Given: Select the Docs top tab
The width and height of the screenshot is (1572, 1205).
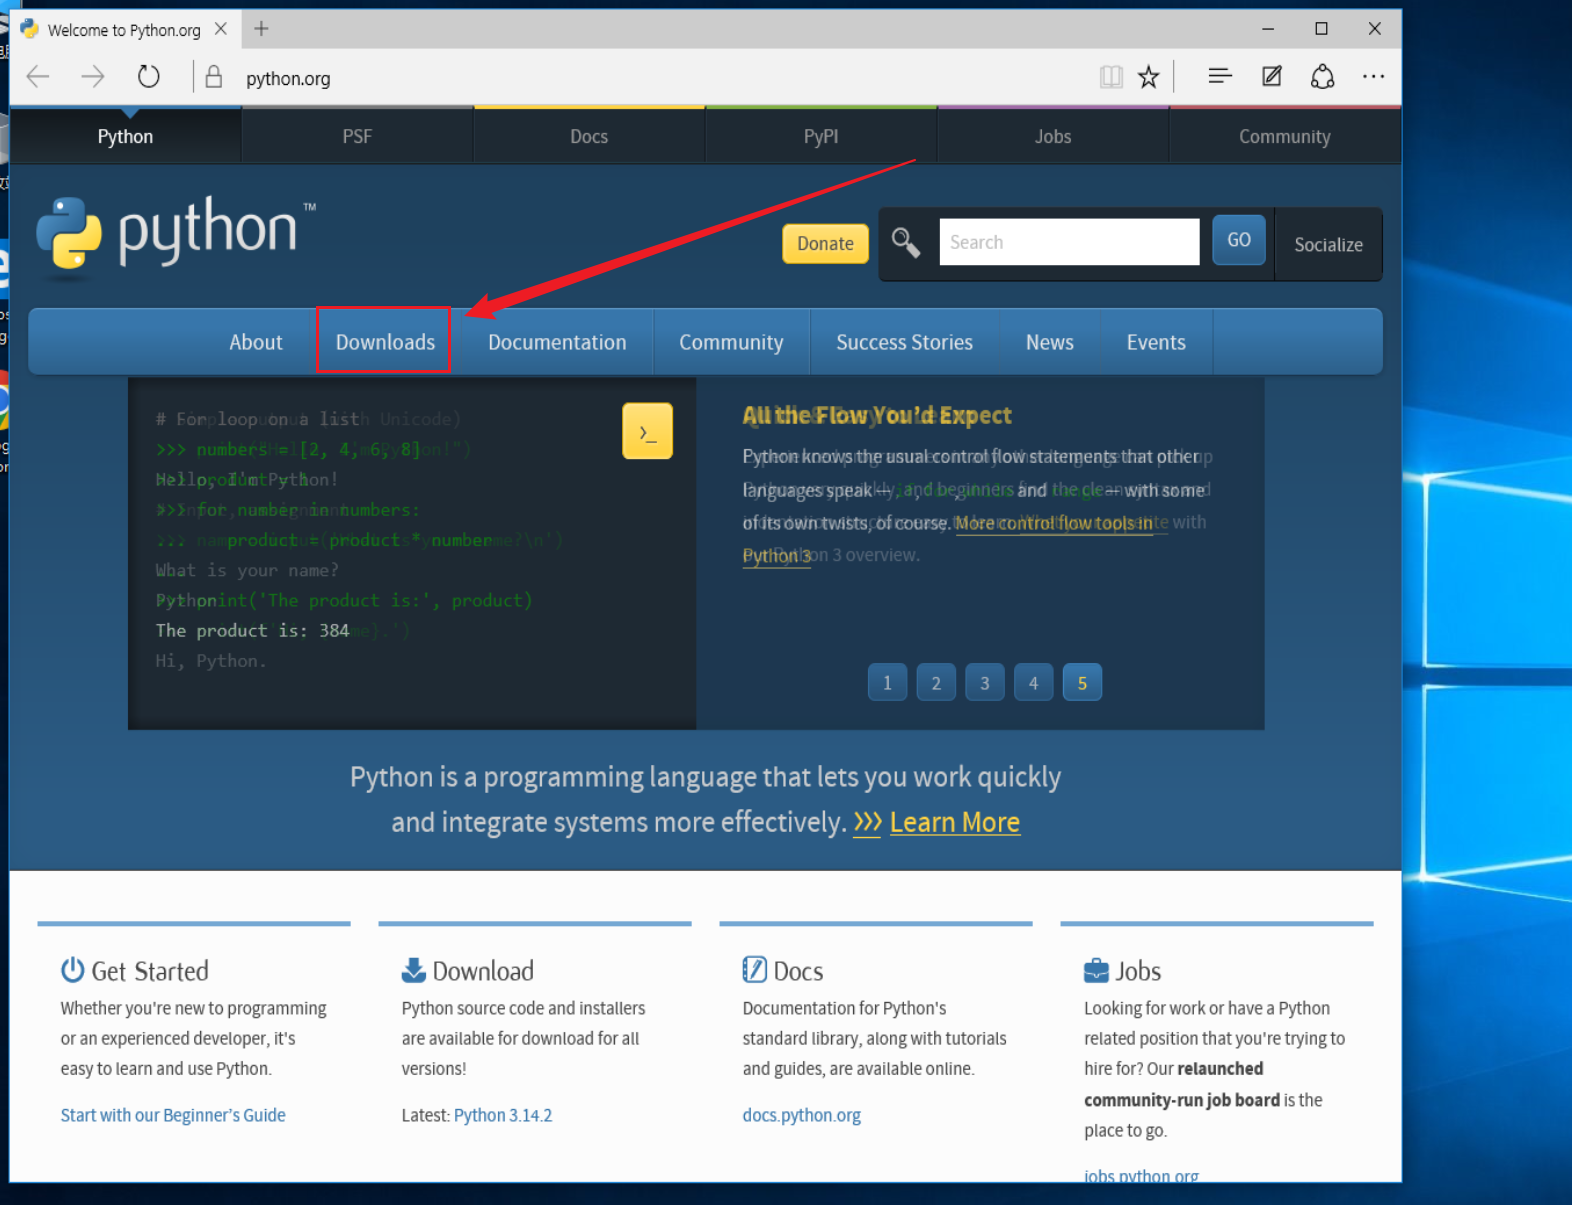Looking at the screenshot, I should pyautogui.click(x=589, y=137).
